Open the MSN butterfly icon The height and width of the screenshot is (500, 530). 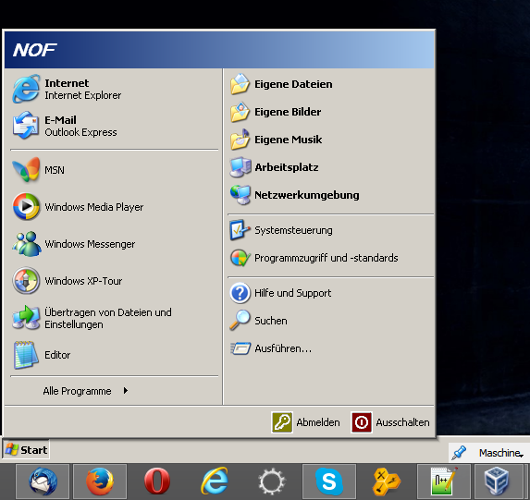26,170
